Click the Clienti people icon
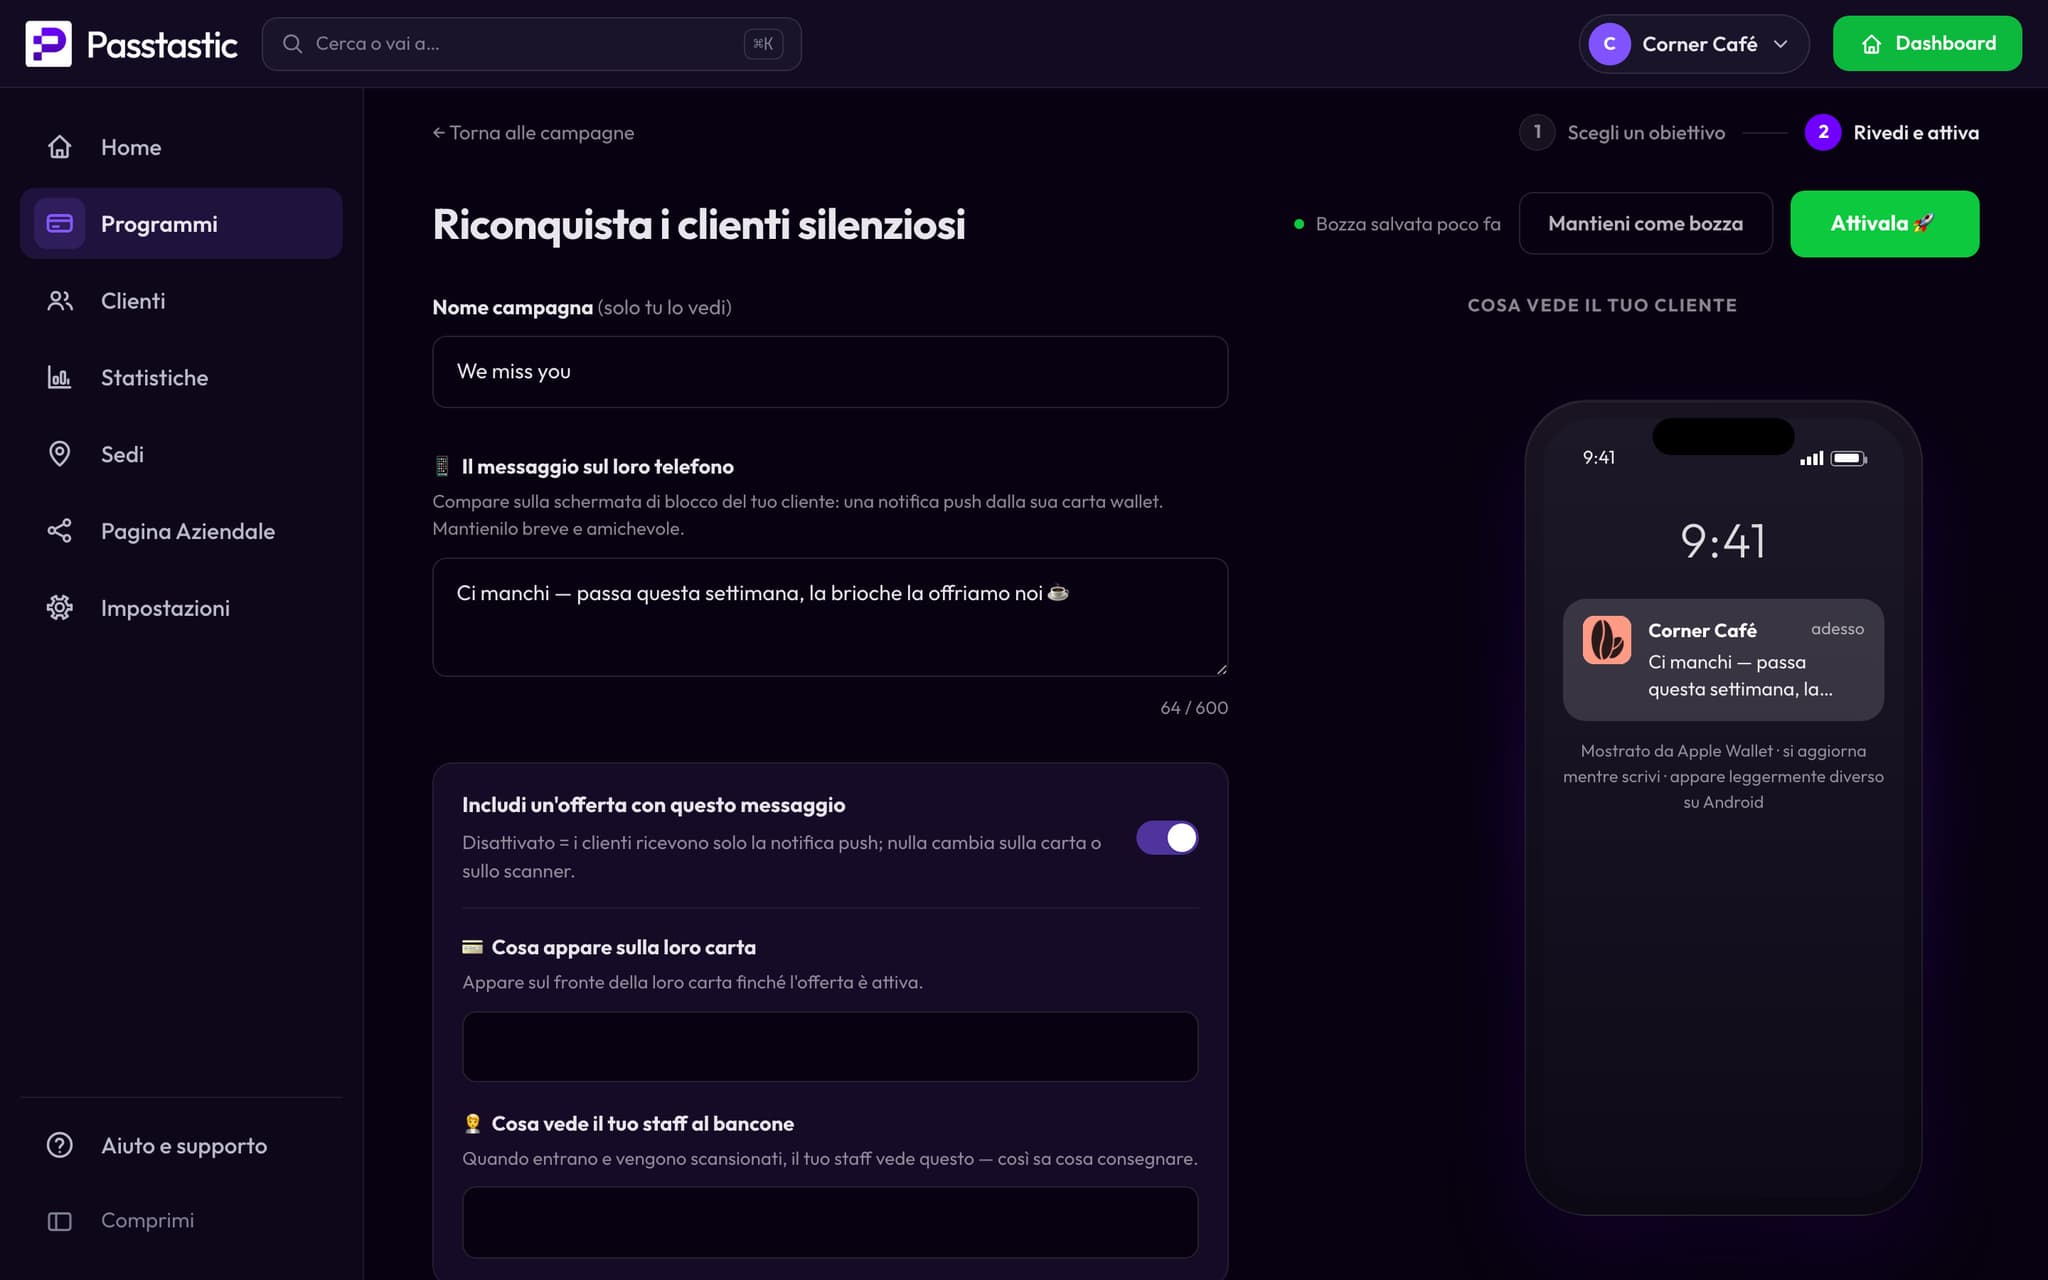 [60, 301]
